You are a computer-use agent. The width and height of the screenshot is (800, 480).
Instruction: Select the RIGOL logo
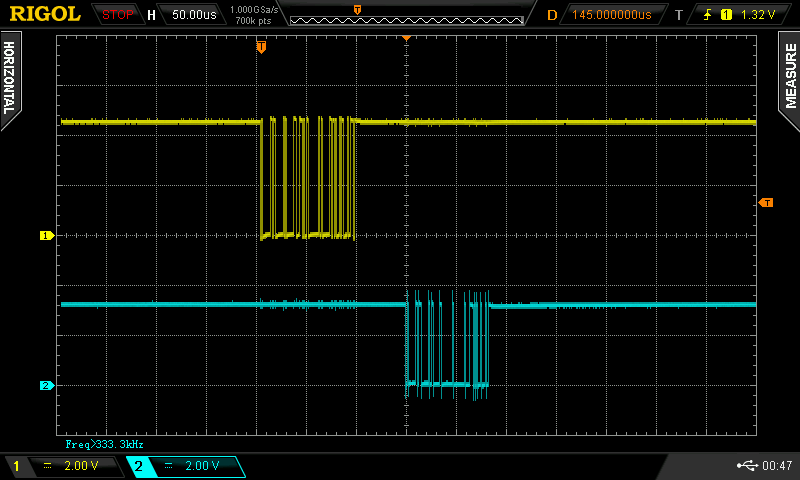(x=45, y=14)
